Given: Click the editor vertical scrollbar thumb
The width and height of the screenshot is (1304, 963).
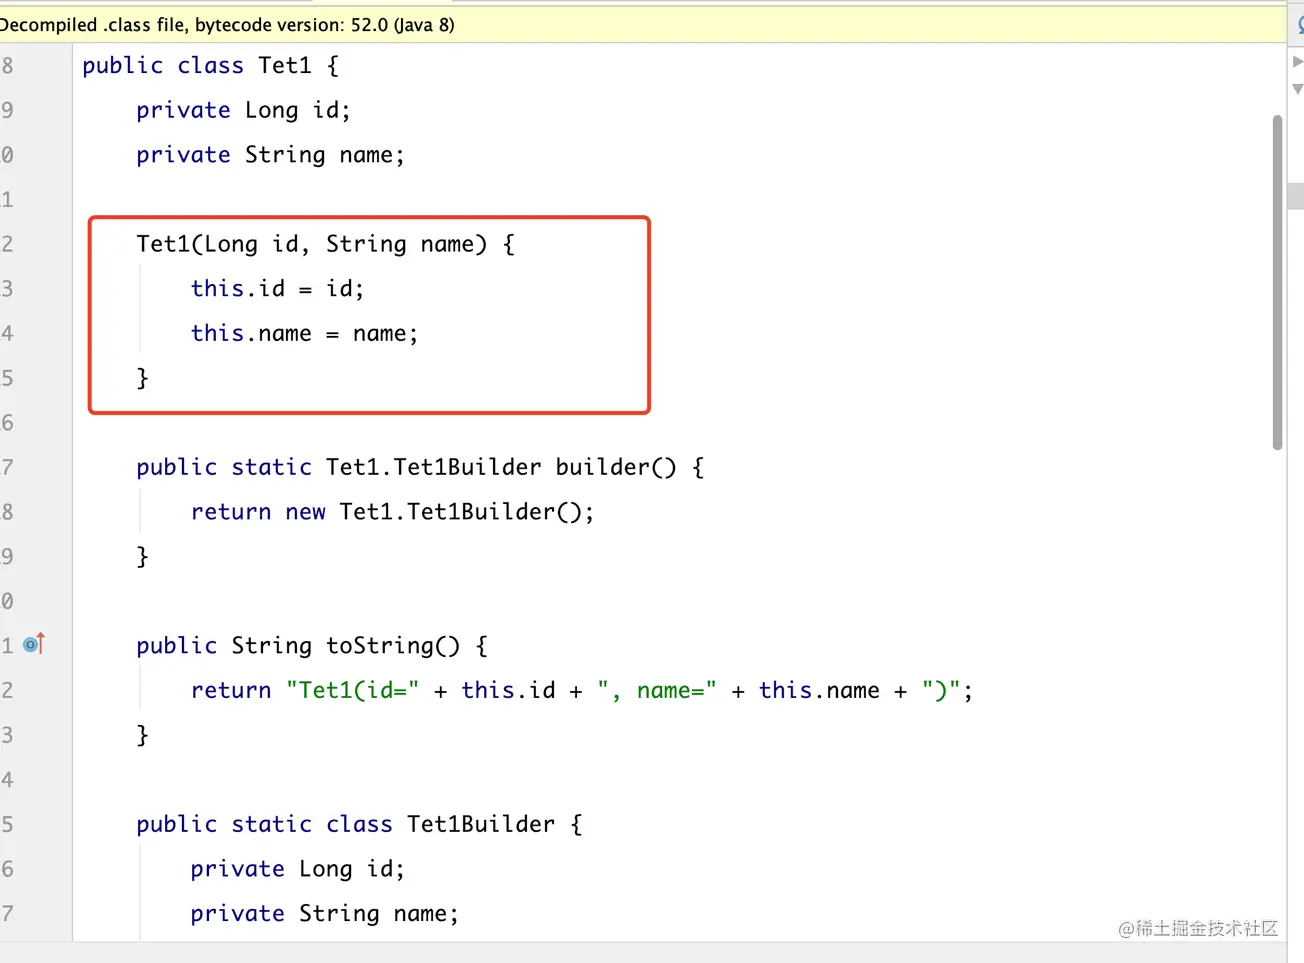Looking at the screenshot, I should click(1277, 282).
